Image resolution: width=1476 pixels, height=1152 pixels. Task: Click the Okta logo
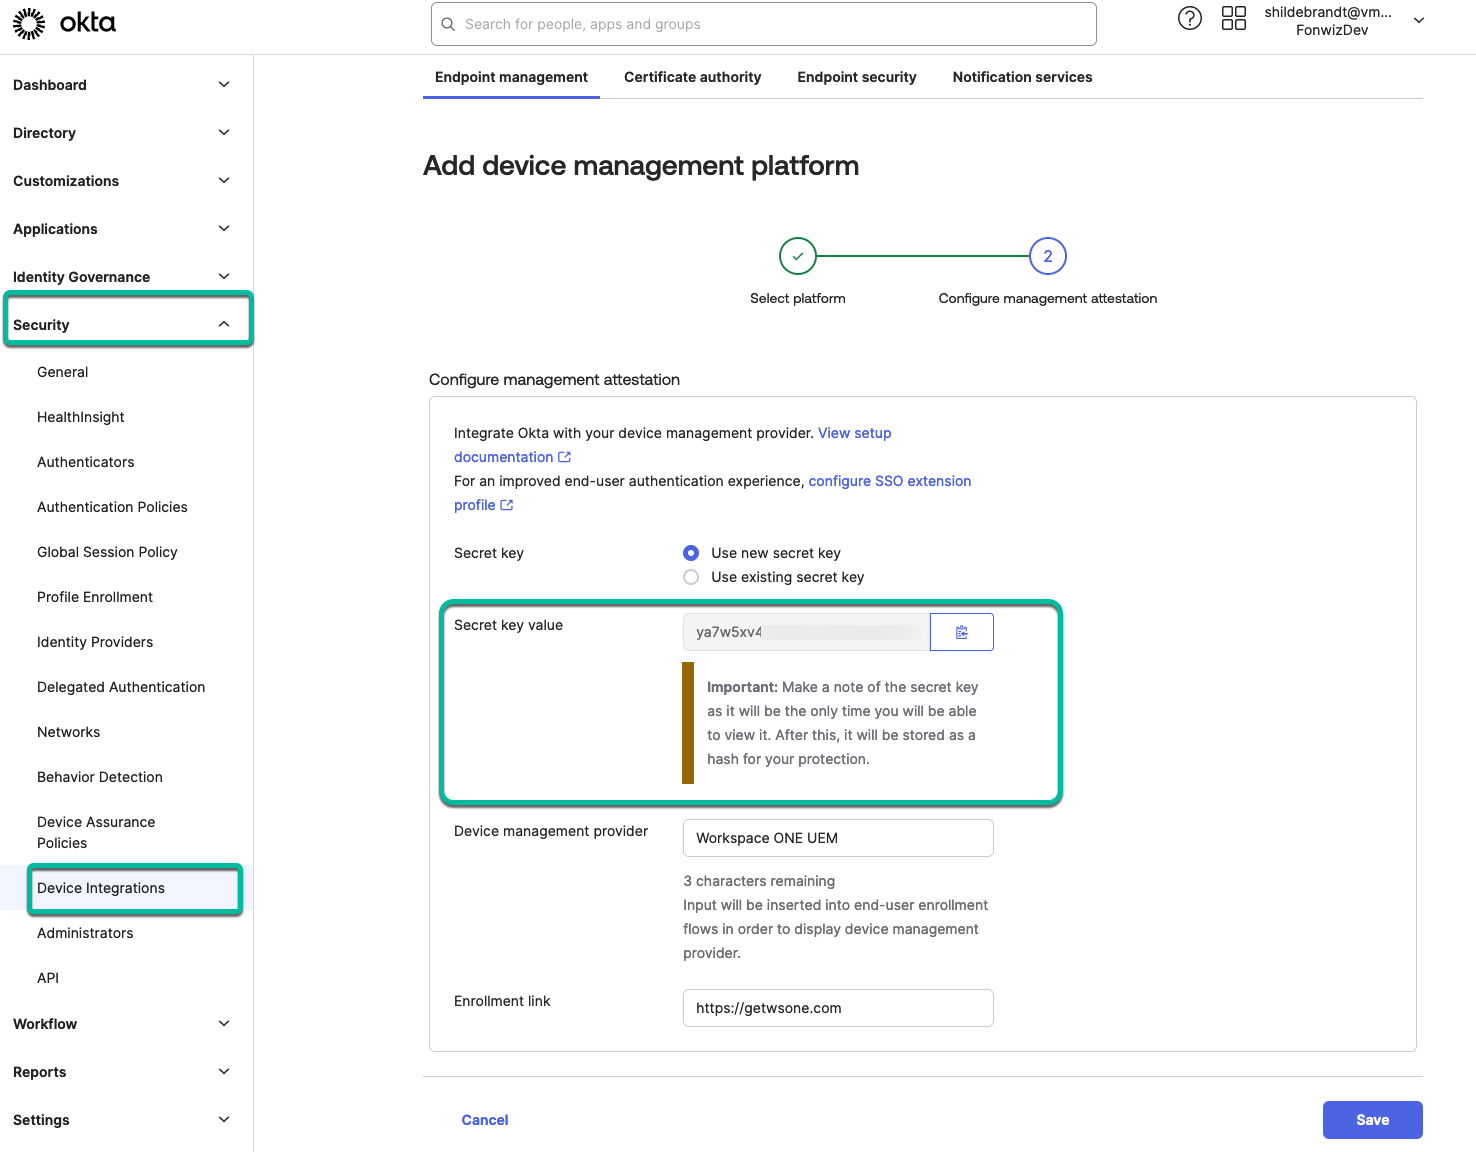coord(64,23)
